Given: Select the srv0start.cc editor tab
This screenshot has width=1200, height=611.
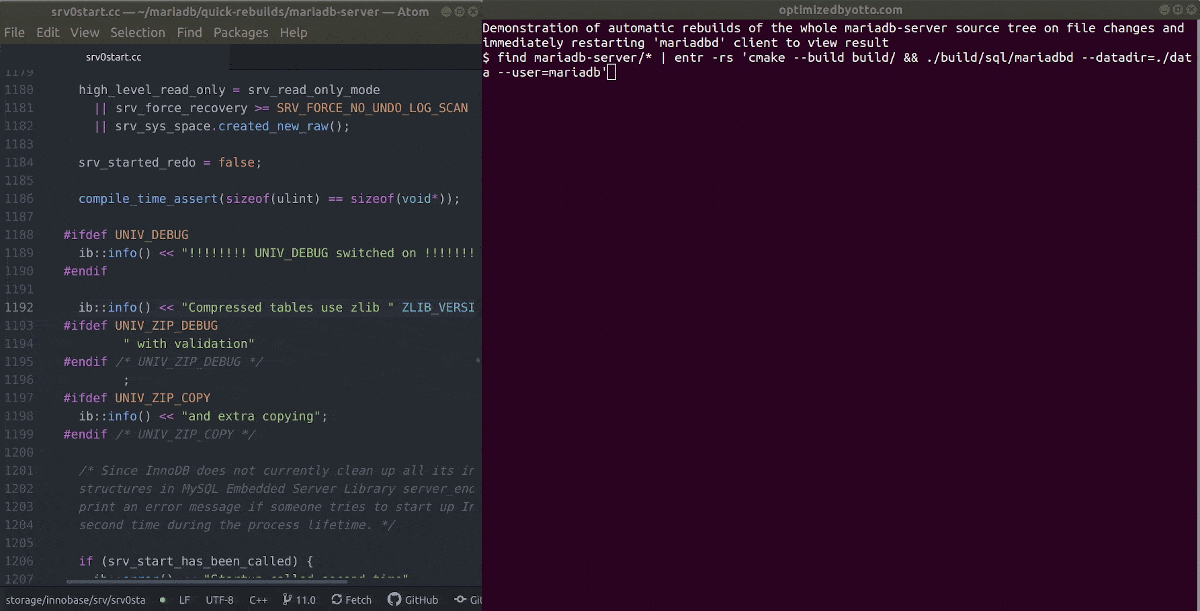Looking at the screenshot, I should point(113,57).
